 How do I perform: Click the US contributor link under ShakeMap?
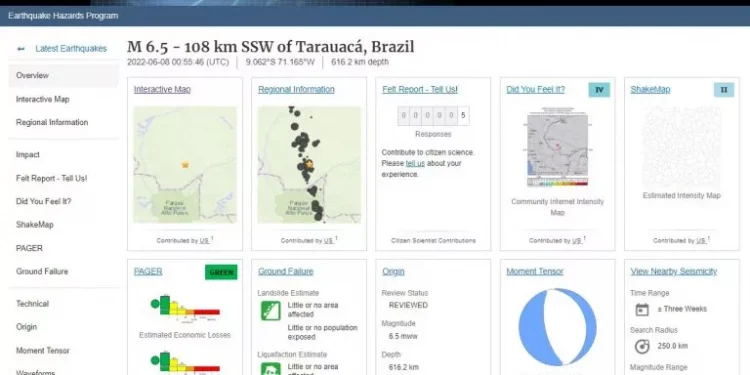701,241
